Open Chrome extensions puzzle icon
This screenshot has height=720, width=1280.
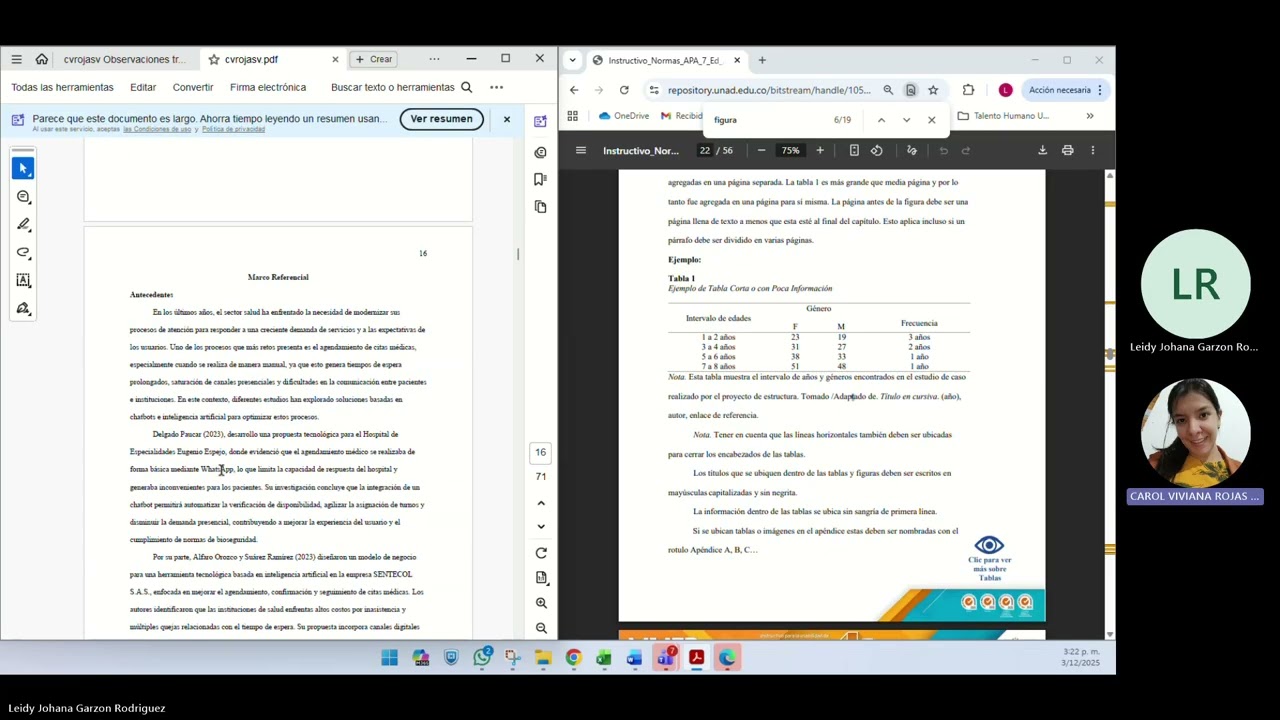(x=968, y=90)
